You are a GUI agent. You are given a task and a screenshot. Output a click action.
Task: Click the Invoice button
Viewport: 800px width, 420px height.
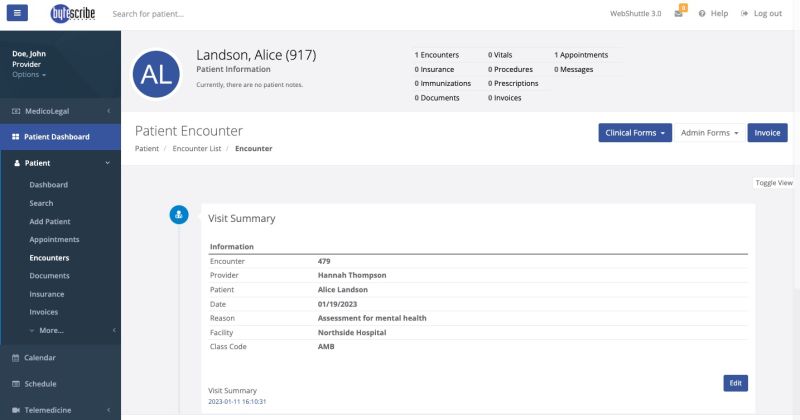pos(767,133)
